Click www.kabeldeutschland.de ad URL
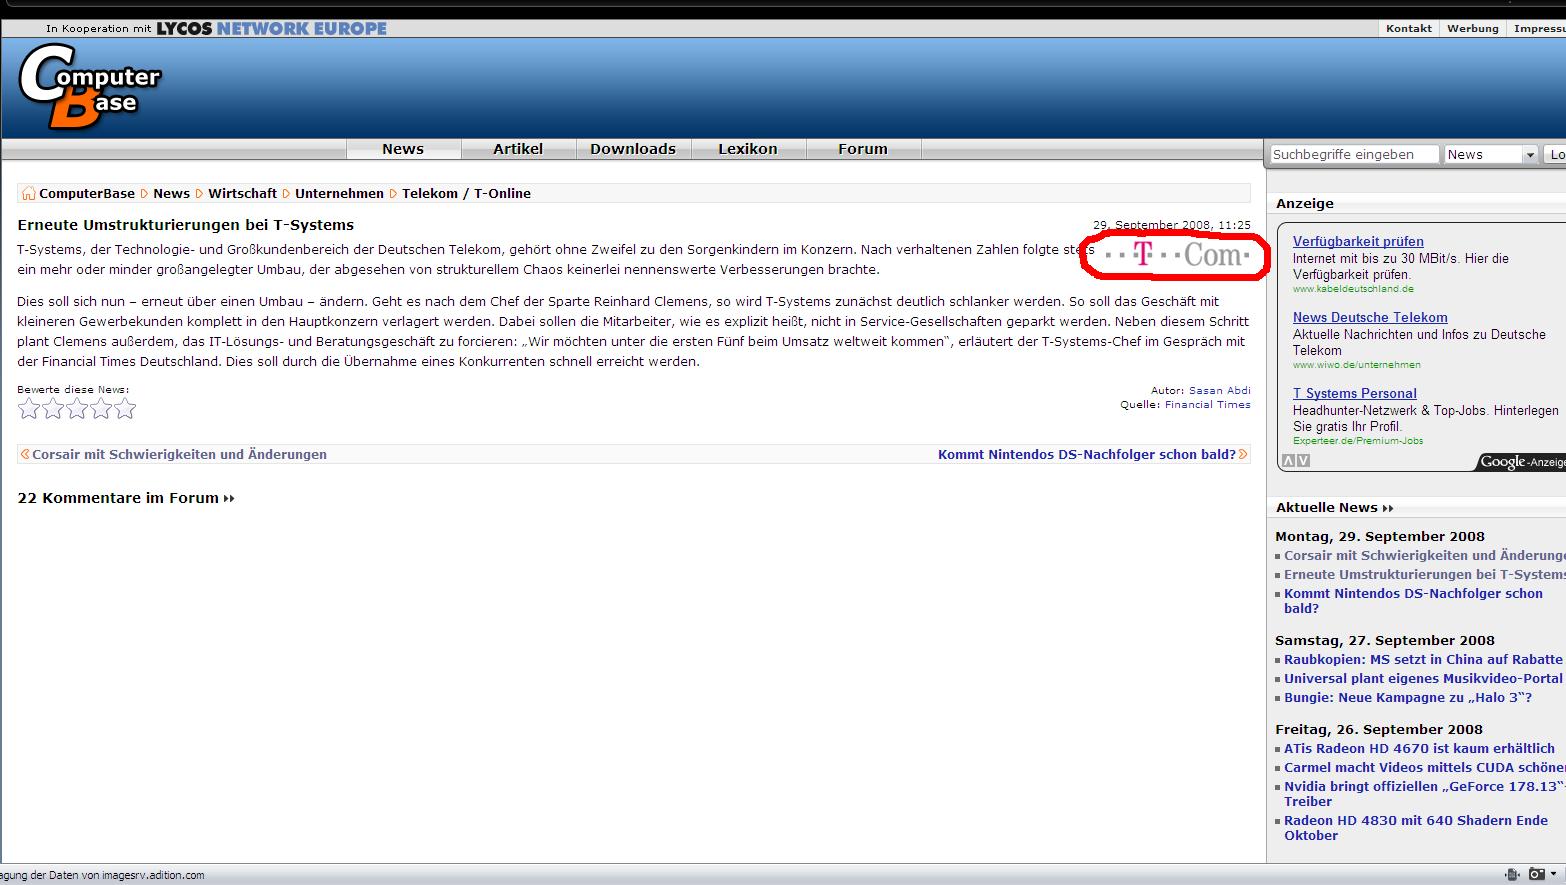The width and height of the screenshot is (1566, 885). pos(1353,289)
